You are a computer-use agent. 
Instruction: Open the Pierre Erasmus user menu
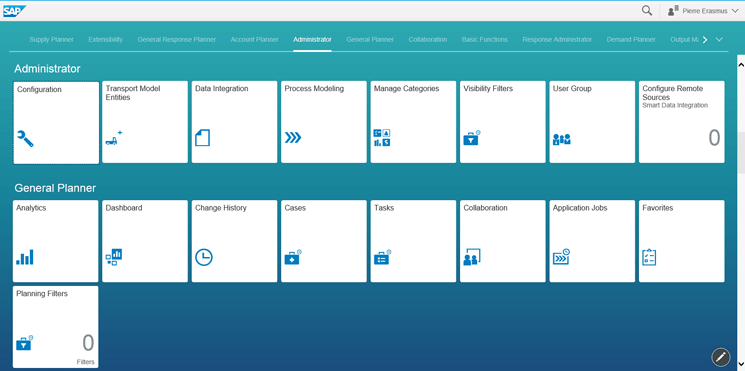(x=703, y=11)
